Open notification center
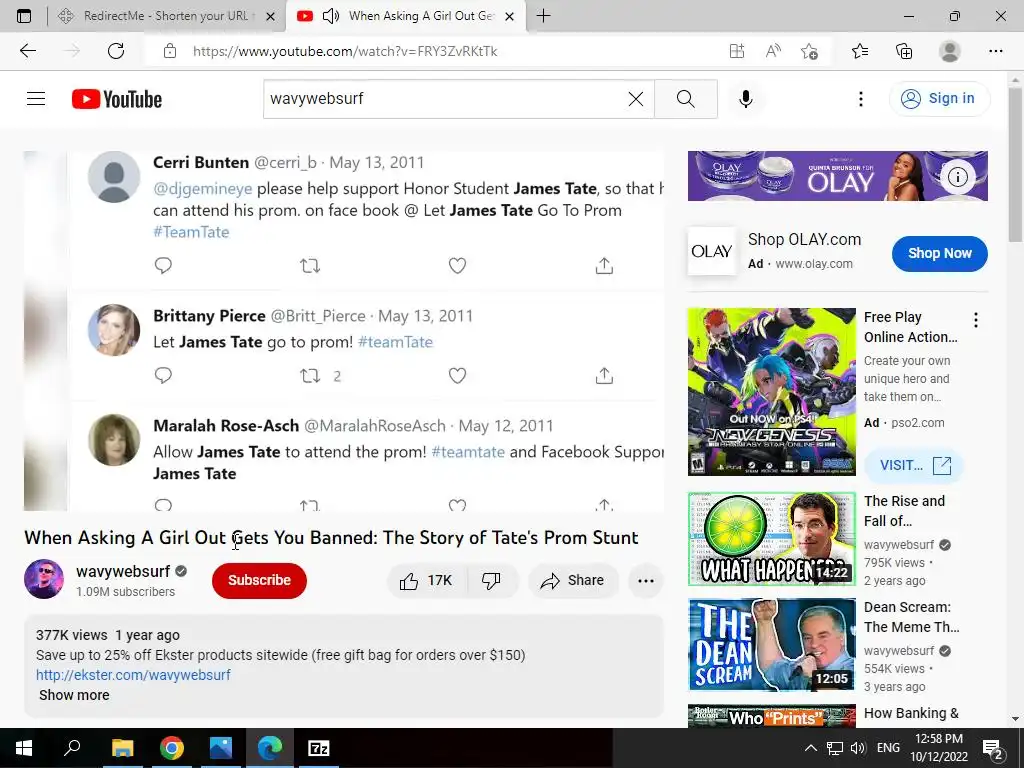The width and height of the screenshot is (1024, 768). tap(993, 748)
